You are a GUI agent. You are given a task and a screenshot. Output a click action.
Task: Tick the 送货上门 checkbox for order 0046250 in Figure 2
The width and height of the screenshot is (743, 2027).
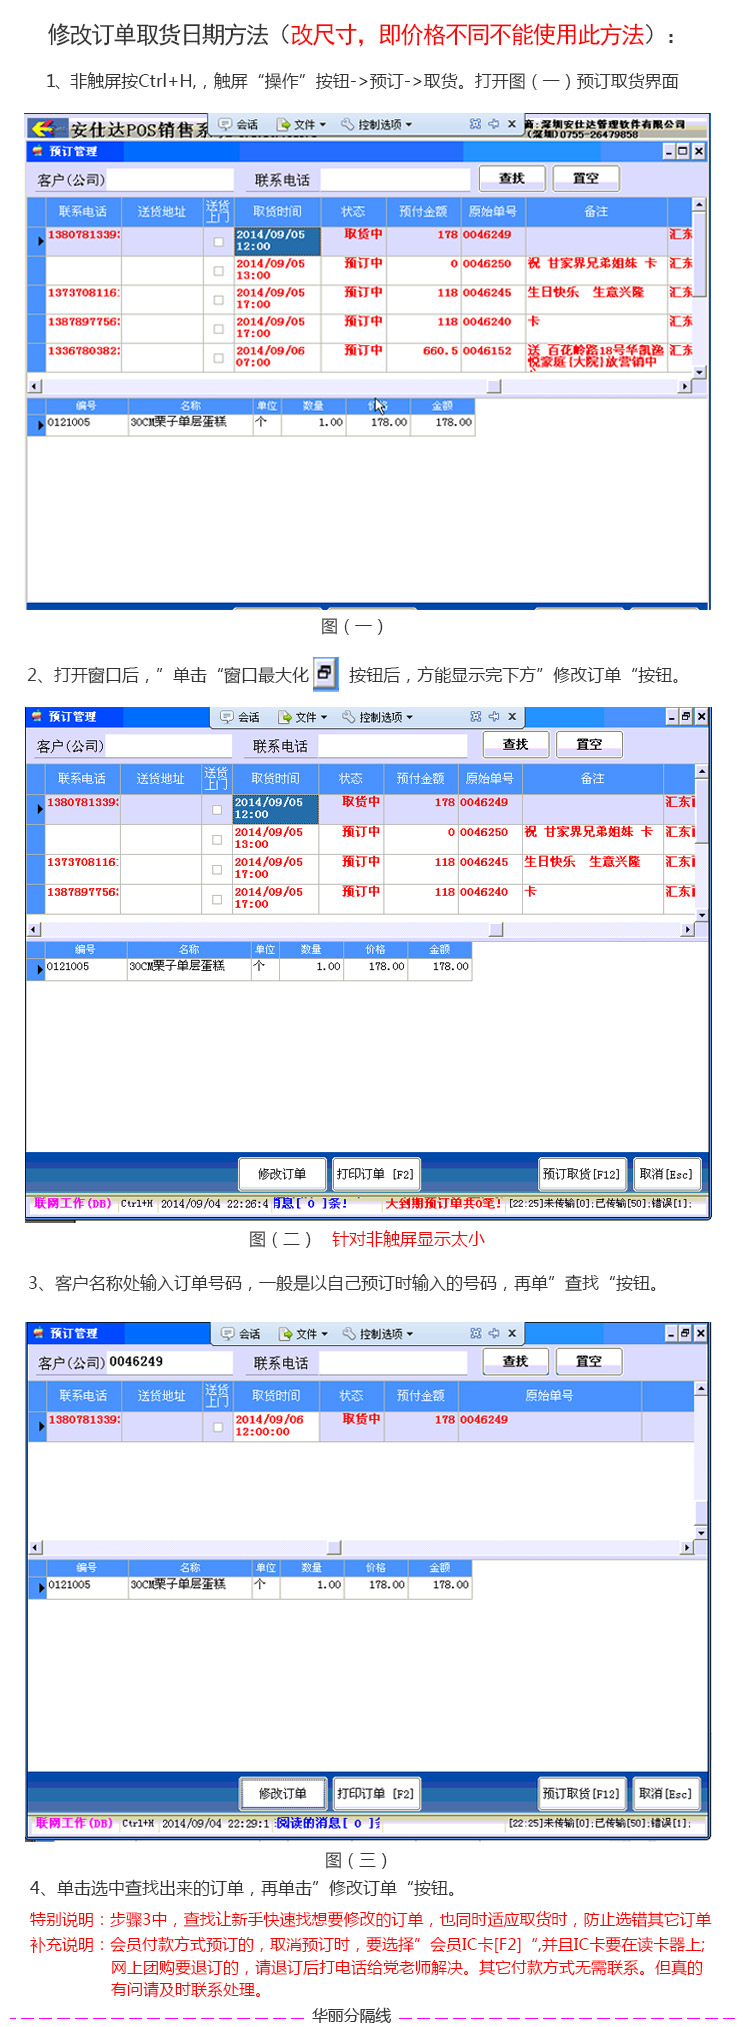click(217, 839)
